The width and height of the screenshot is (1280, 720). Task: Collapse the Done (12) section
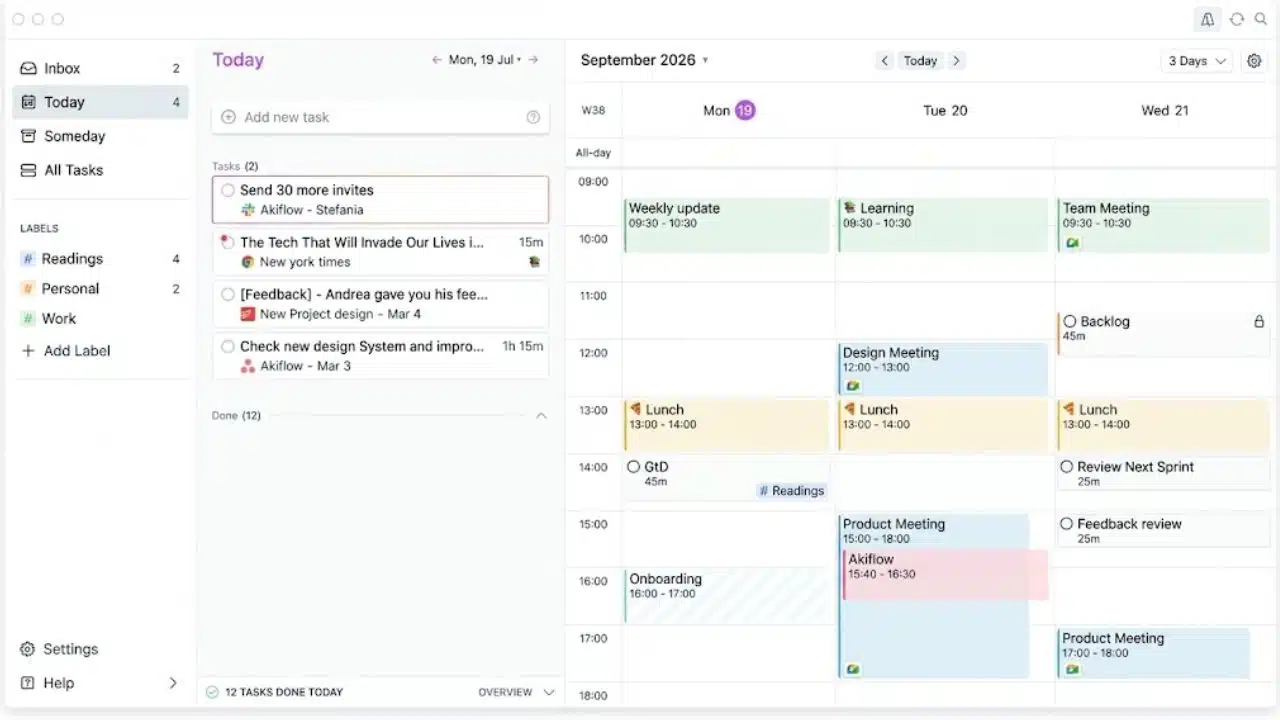[541, 415]
